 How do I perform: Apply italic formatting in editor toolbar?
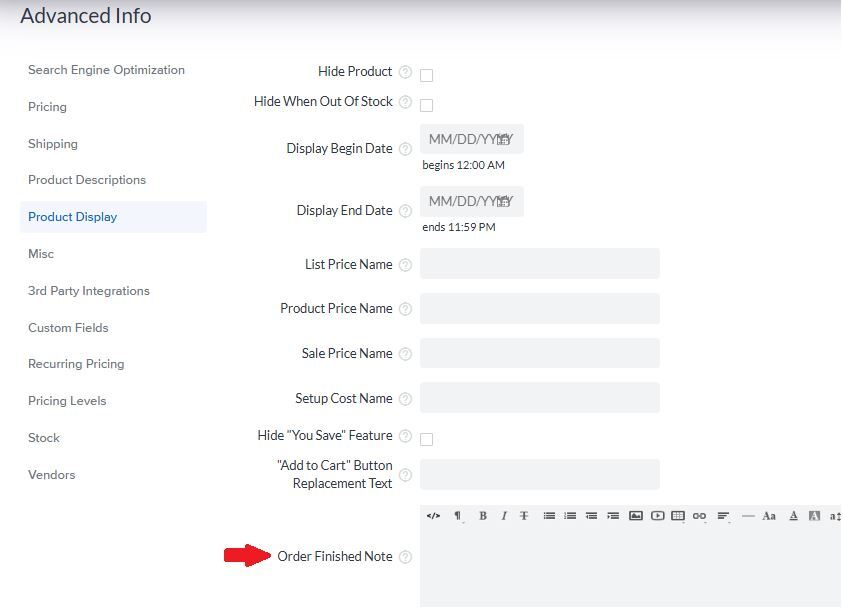coord(503,516)
